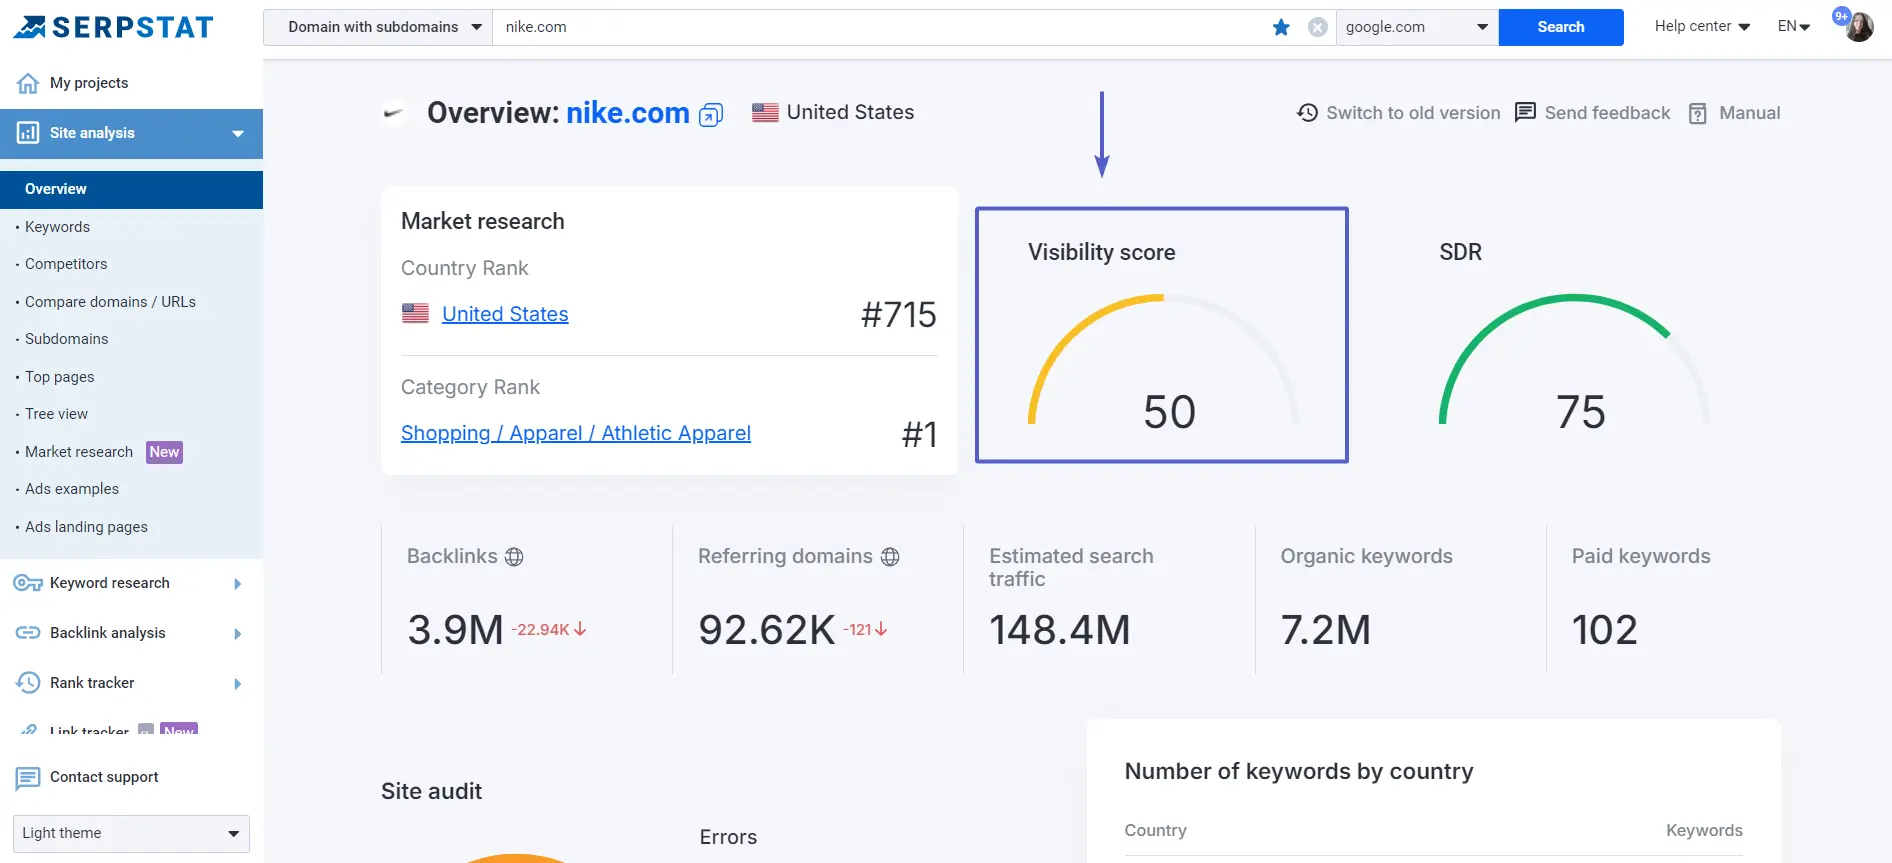
Task: Click the Serpstat logo
Action: (113, 27)
